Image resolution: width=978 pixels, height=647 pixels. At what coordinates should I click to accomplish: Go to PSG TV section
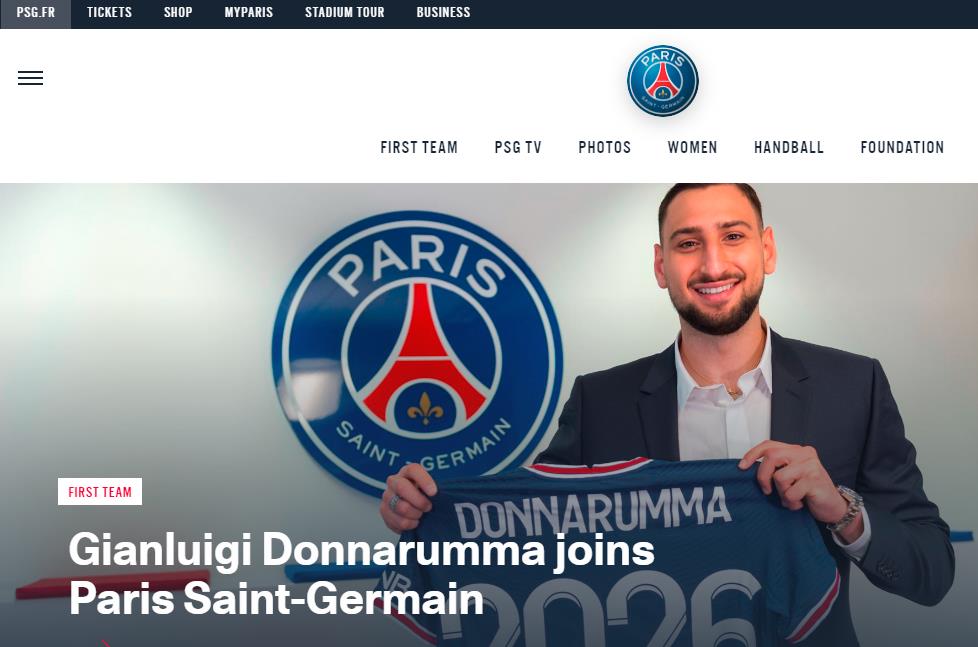(x=518, y=147)
